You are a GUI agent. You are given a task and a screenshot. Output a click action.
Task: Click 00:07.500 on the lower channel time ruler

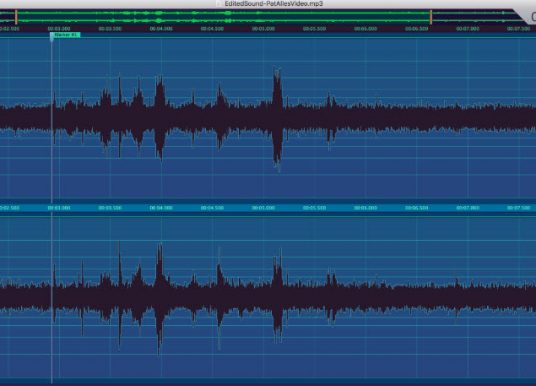tap(519, 208)
